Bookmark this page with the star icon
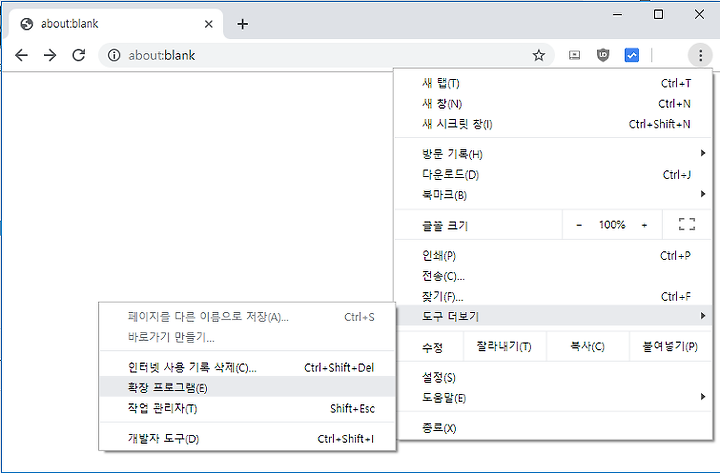Viewport: 720px width, 473px height. [x=539, y=56]
